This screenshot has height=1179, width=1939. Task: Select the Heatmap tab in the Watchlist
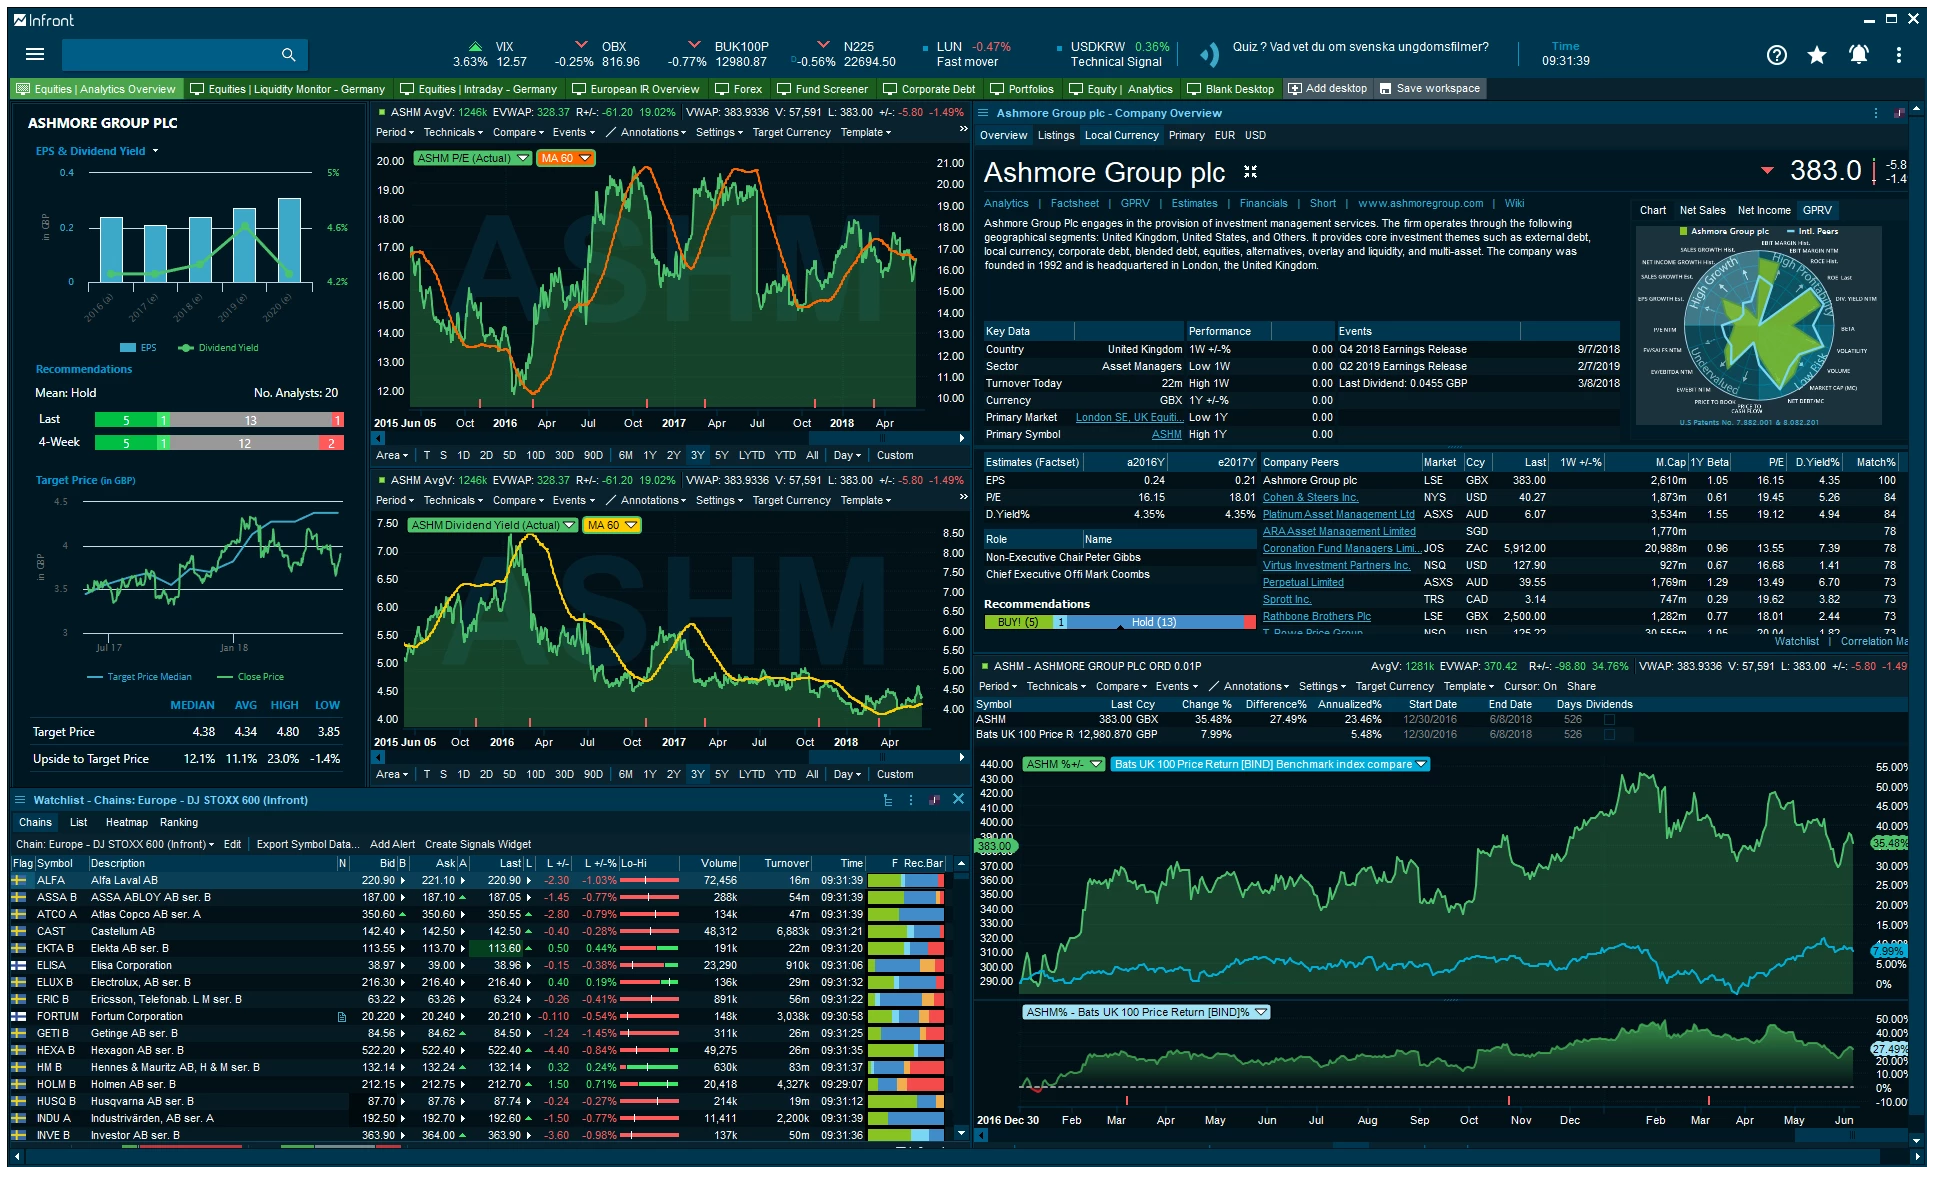(x=126, y=823)
